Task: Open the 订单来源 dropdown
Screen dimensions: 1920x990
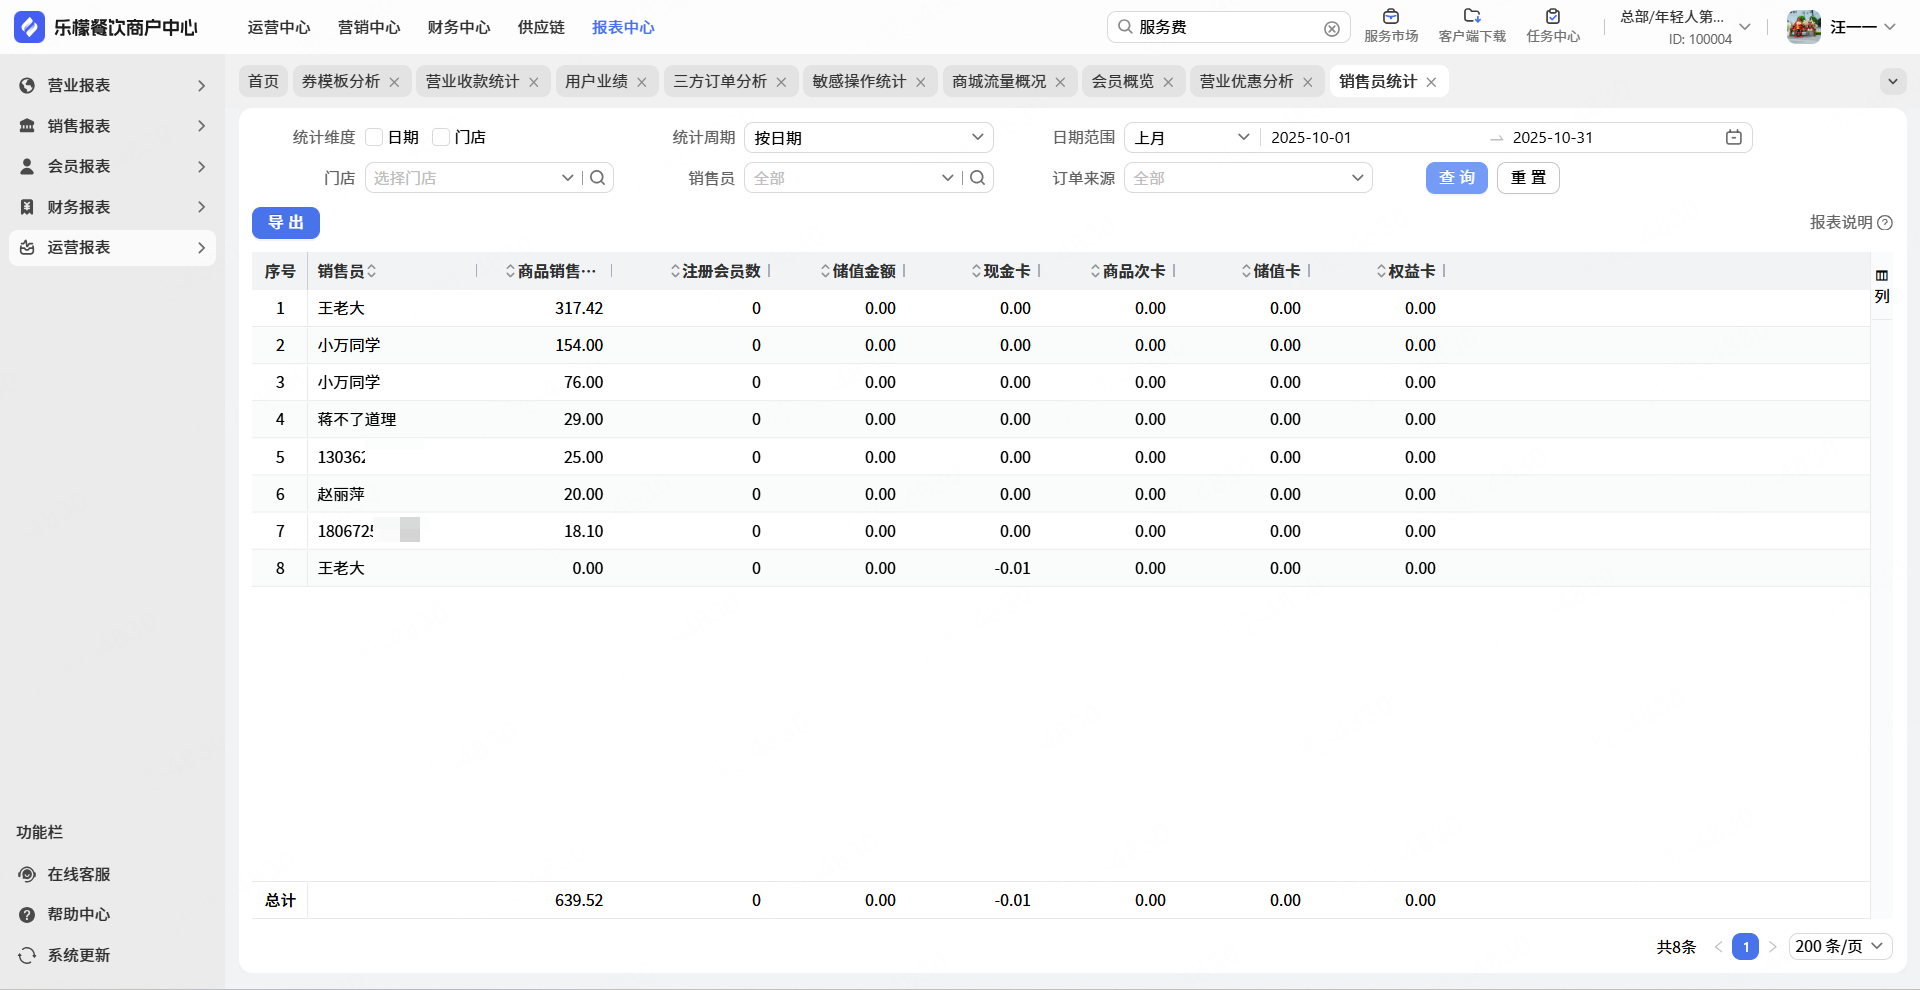Action: pyautogui.click(x=1248, y=178)
